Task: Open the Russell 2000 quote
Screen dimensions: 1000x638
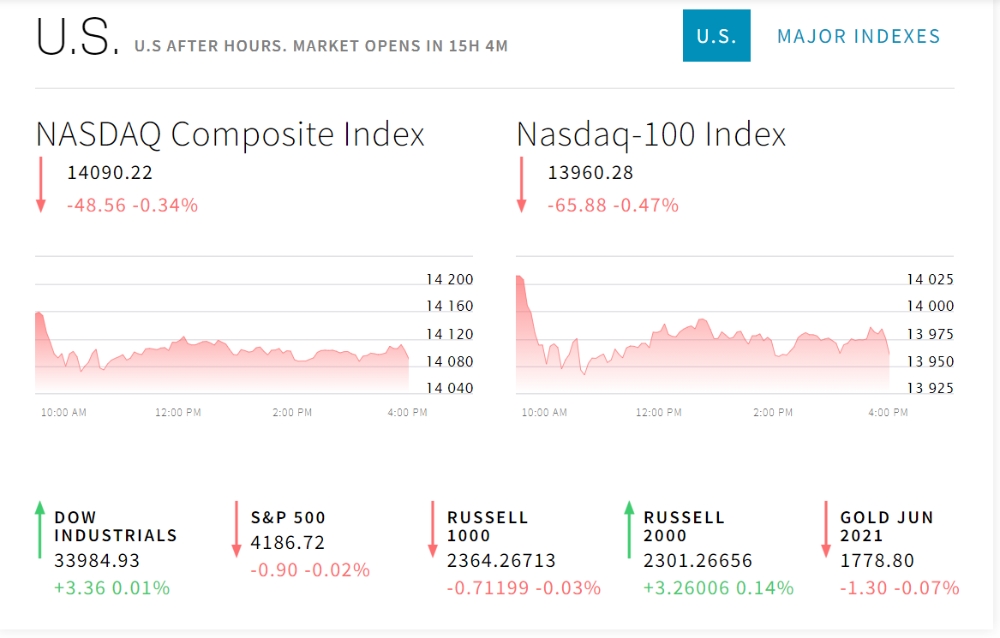Action: coord(684,526)
